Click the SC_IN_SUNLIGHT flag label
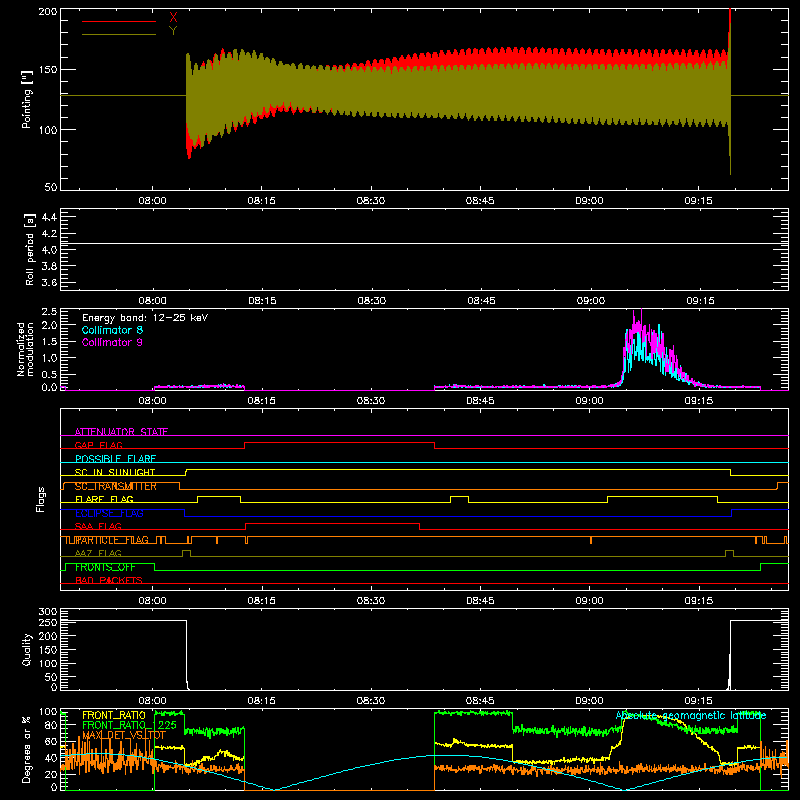The height and width of the screenshot is (800, 800). tap(115, 472)
